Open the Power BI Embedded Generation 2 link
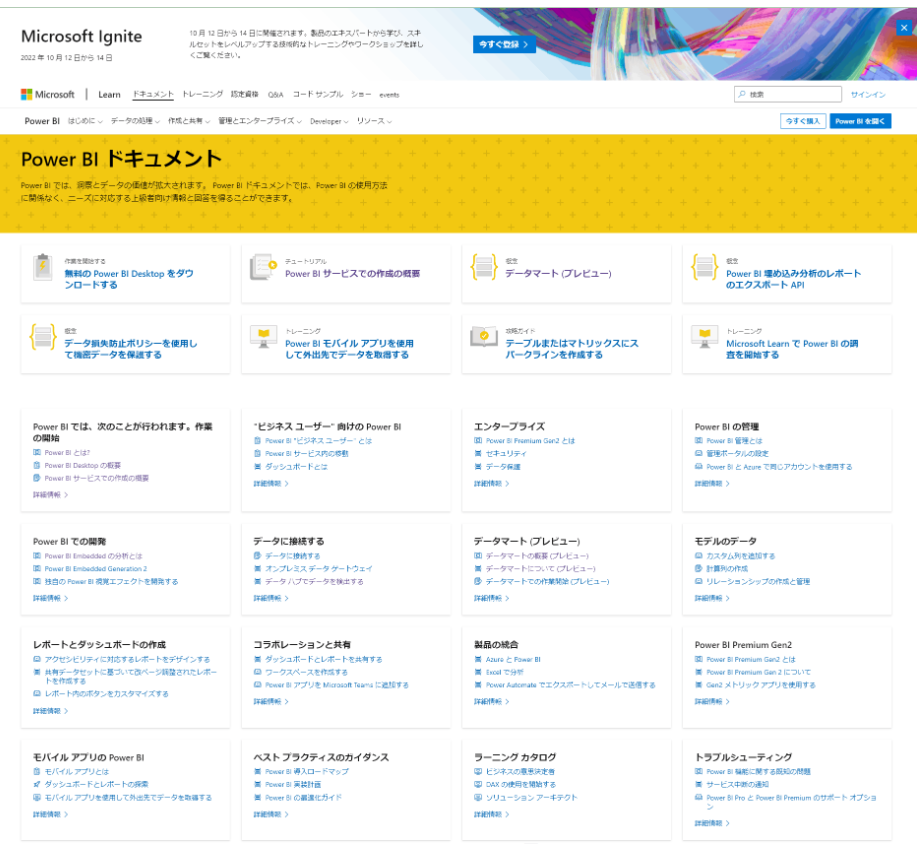The height and width of the screenshot is (852, 917). point(96,568)
